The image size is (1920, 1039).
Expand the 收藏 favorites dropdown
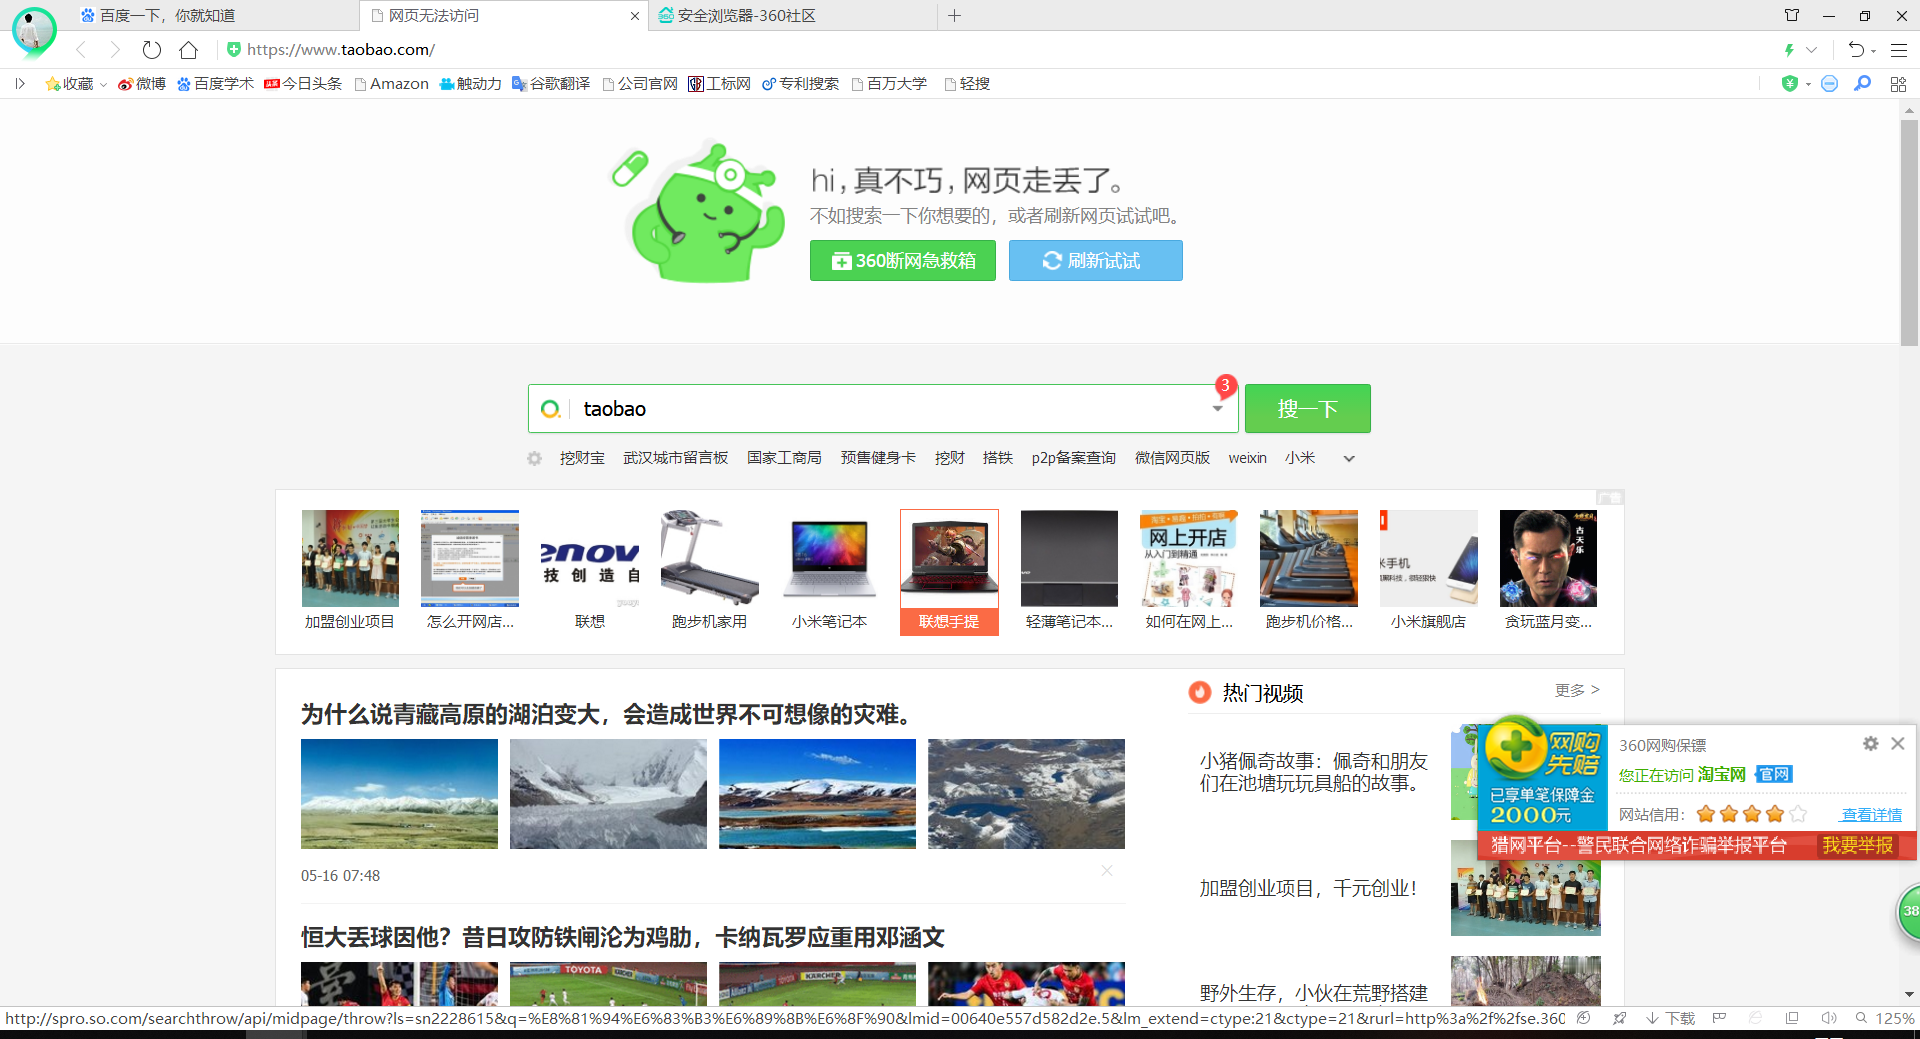(103, 85)
